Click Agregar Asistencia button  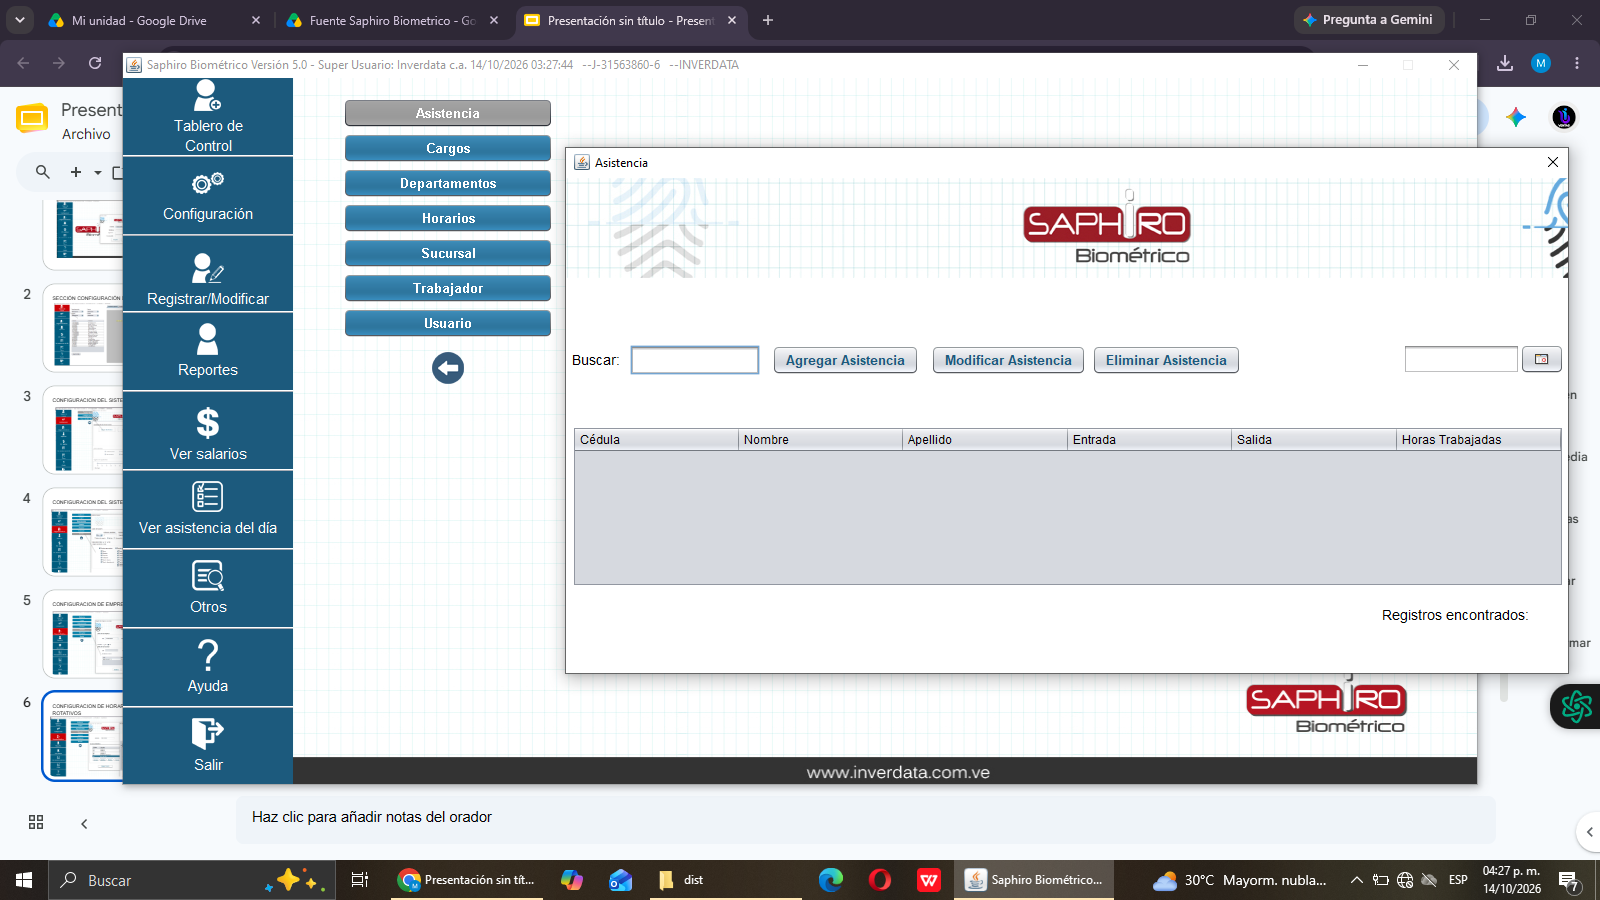click(x=845, y=360)
